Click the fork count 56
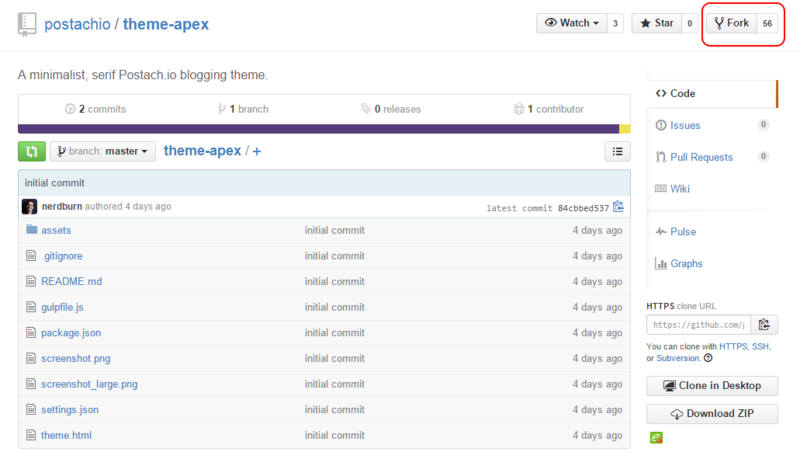The width and height of the screenshot is (800, 452). coord(767,23)
